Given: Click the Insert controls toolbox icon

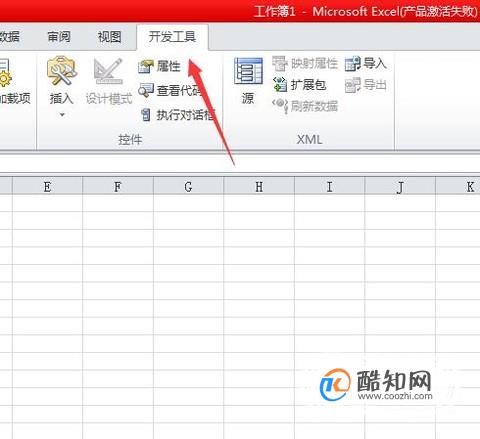Looking at the screenshot, I should click(62, 71).
